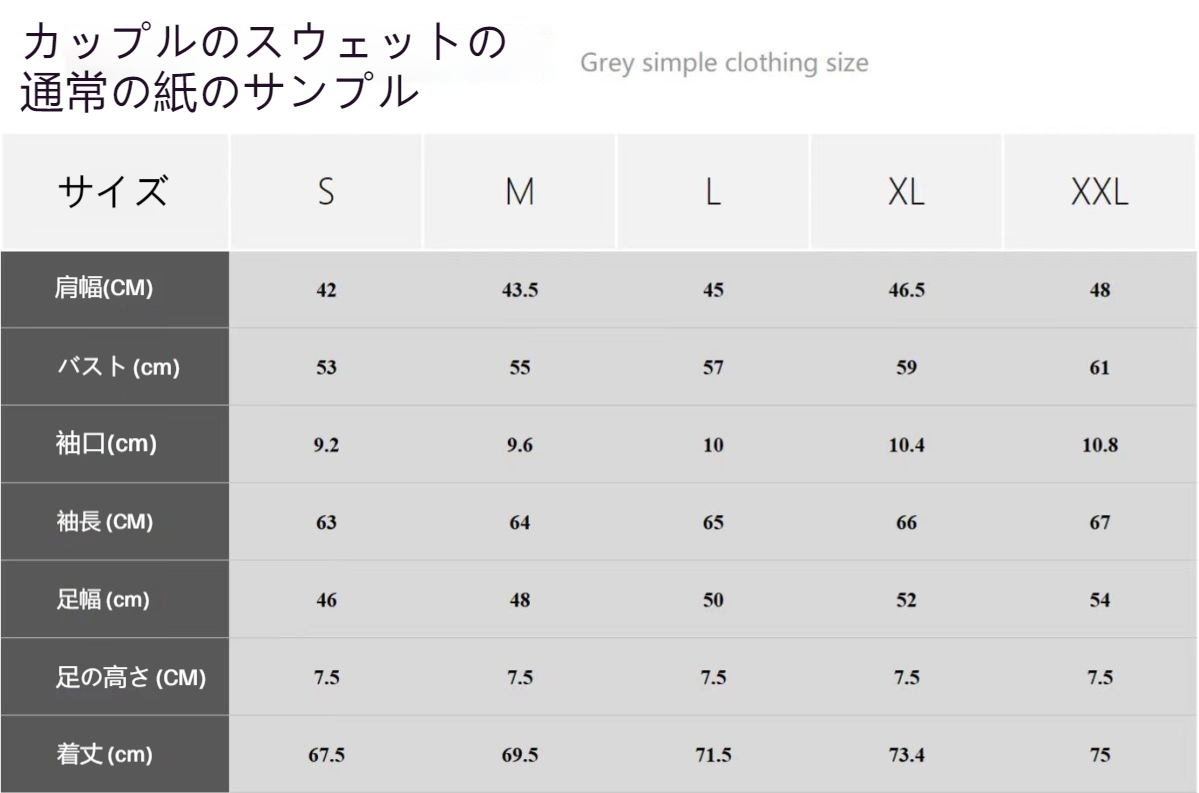Click the バスト (cm) row label
1199x793 pixels.
coord(117,367)
